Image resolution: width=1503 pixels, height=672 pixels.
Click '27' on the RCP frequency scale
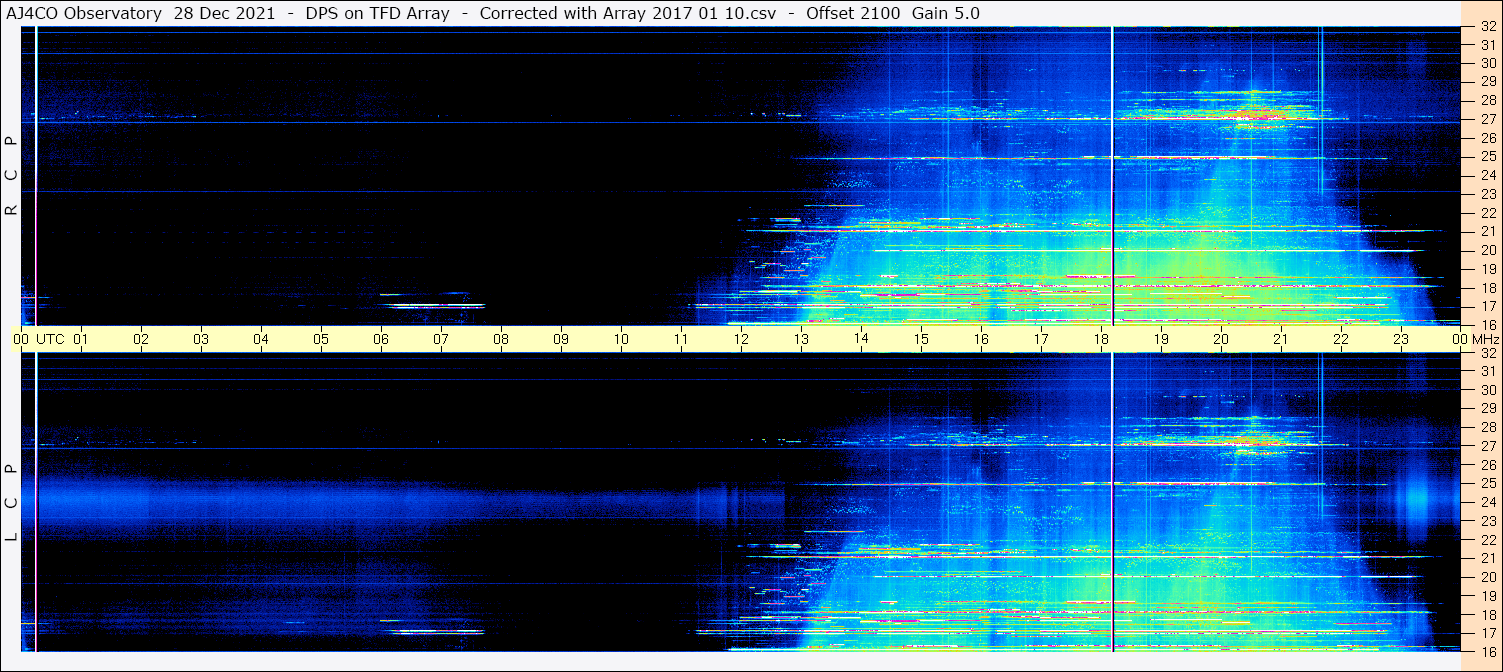1487,119
